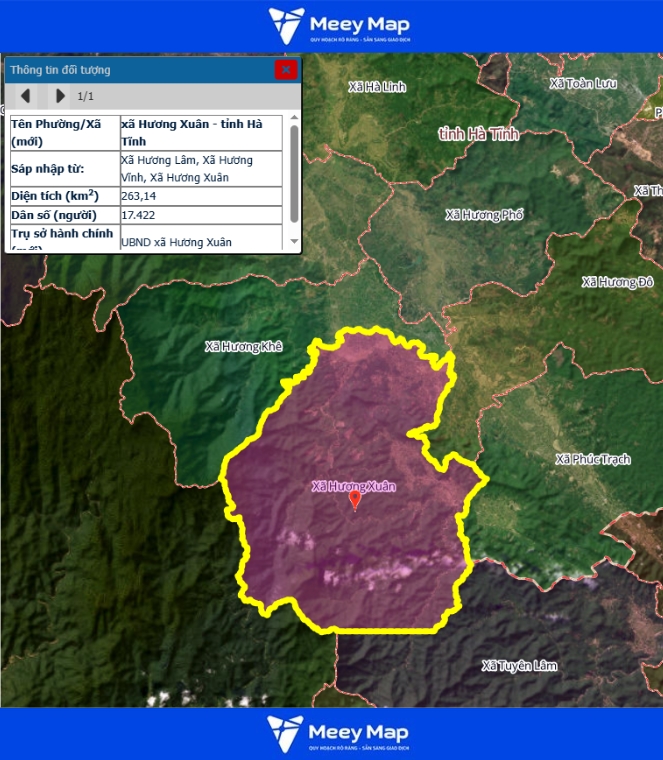Click the red location pin marker
This screenshot has width=663, height=760.
pos(354,500)
